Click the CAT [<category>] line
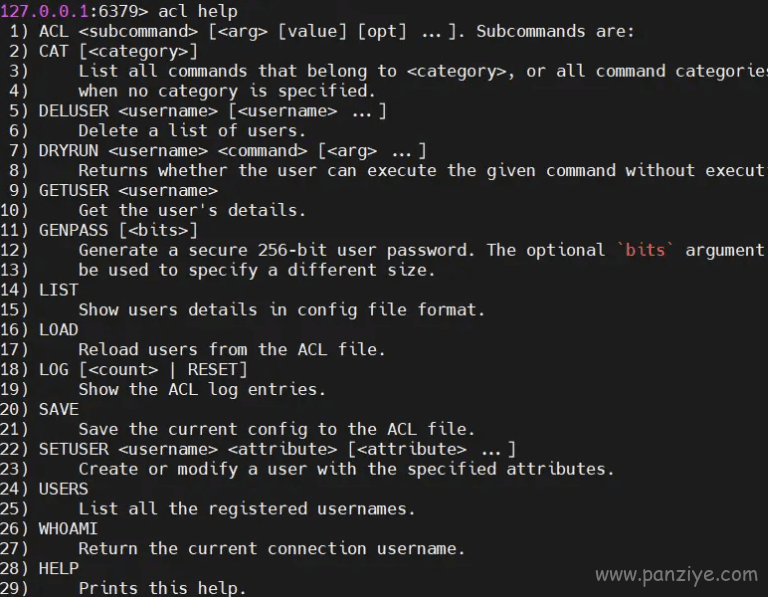 [x=118, y=51]
